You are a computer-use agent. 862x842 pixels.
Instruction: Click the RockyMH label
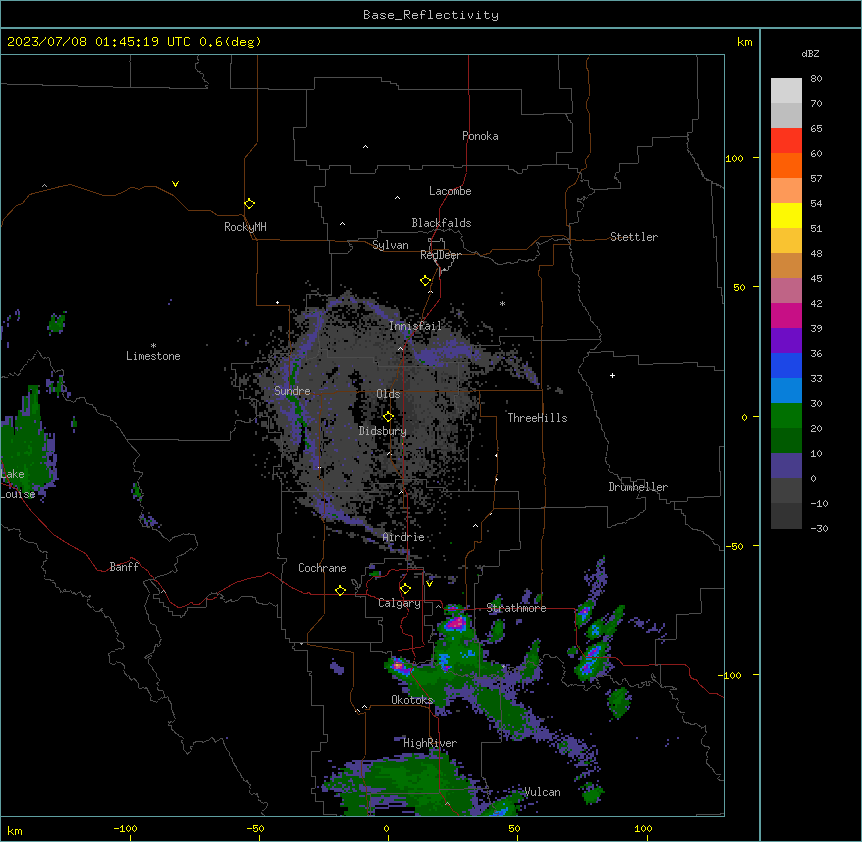[x=245, y=227]
